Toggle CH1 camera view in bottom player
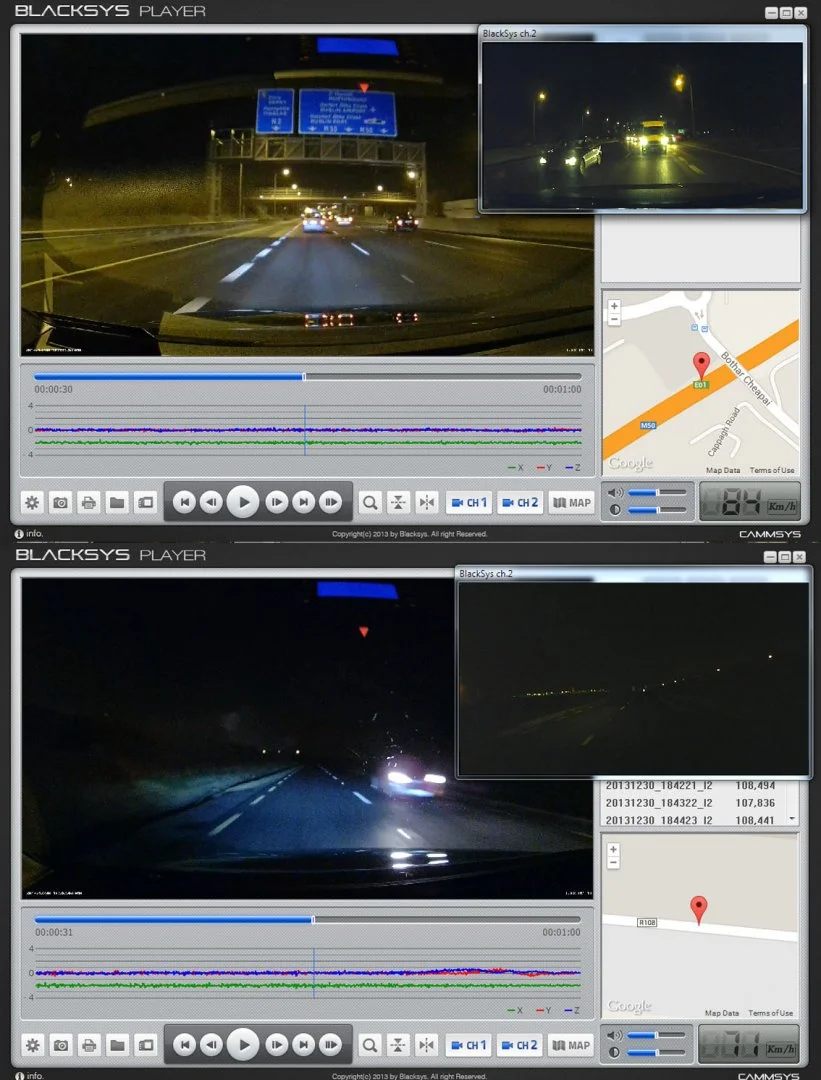This screenshot has height=1080, width=821. 468,1046
